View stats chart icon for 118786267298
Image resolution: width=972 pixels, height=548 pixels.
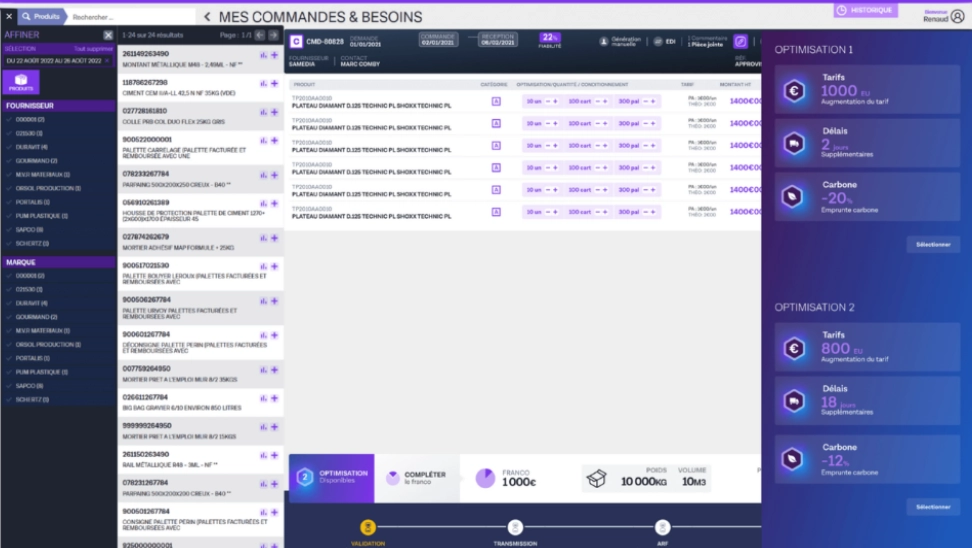(264, 84)
